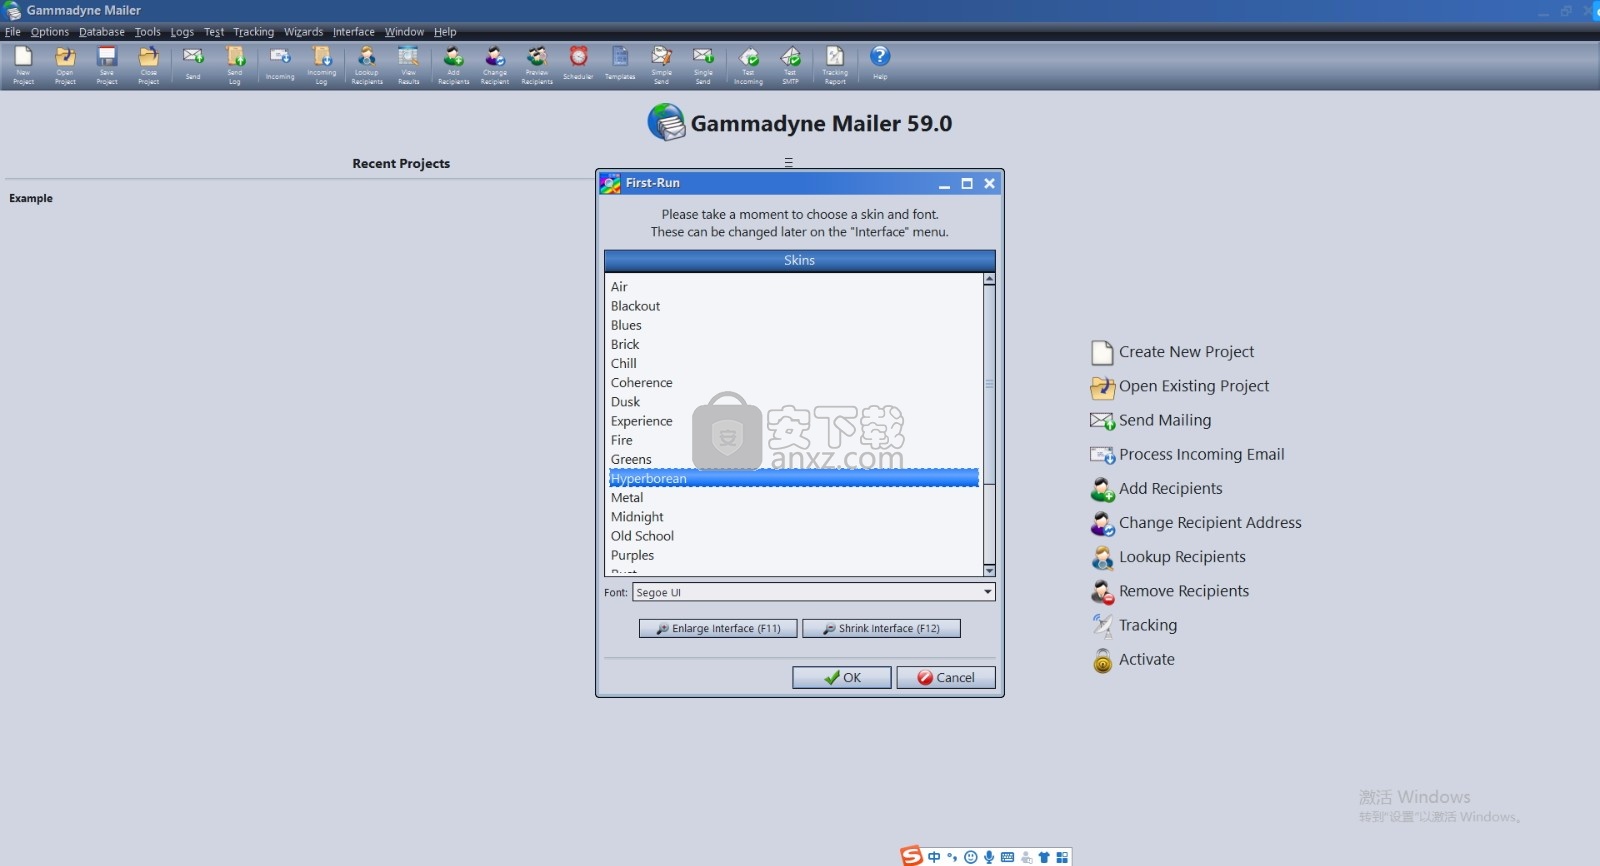Open the Font dropdown showing Segoe UI
The height and width of the screenshot is (866, 1600).
[814, 592]
